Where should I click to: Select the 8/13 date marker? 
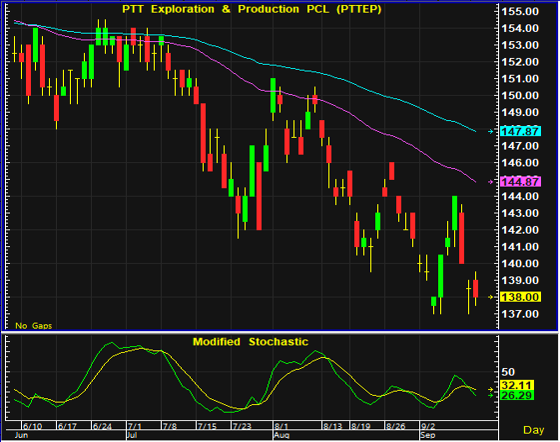332,426
